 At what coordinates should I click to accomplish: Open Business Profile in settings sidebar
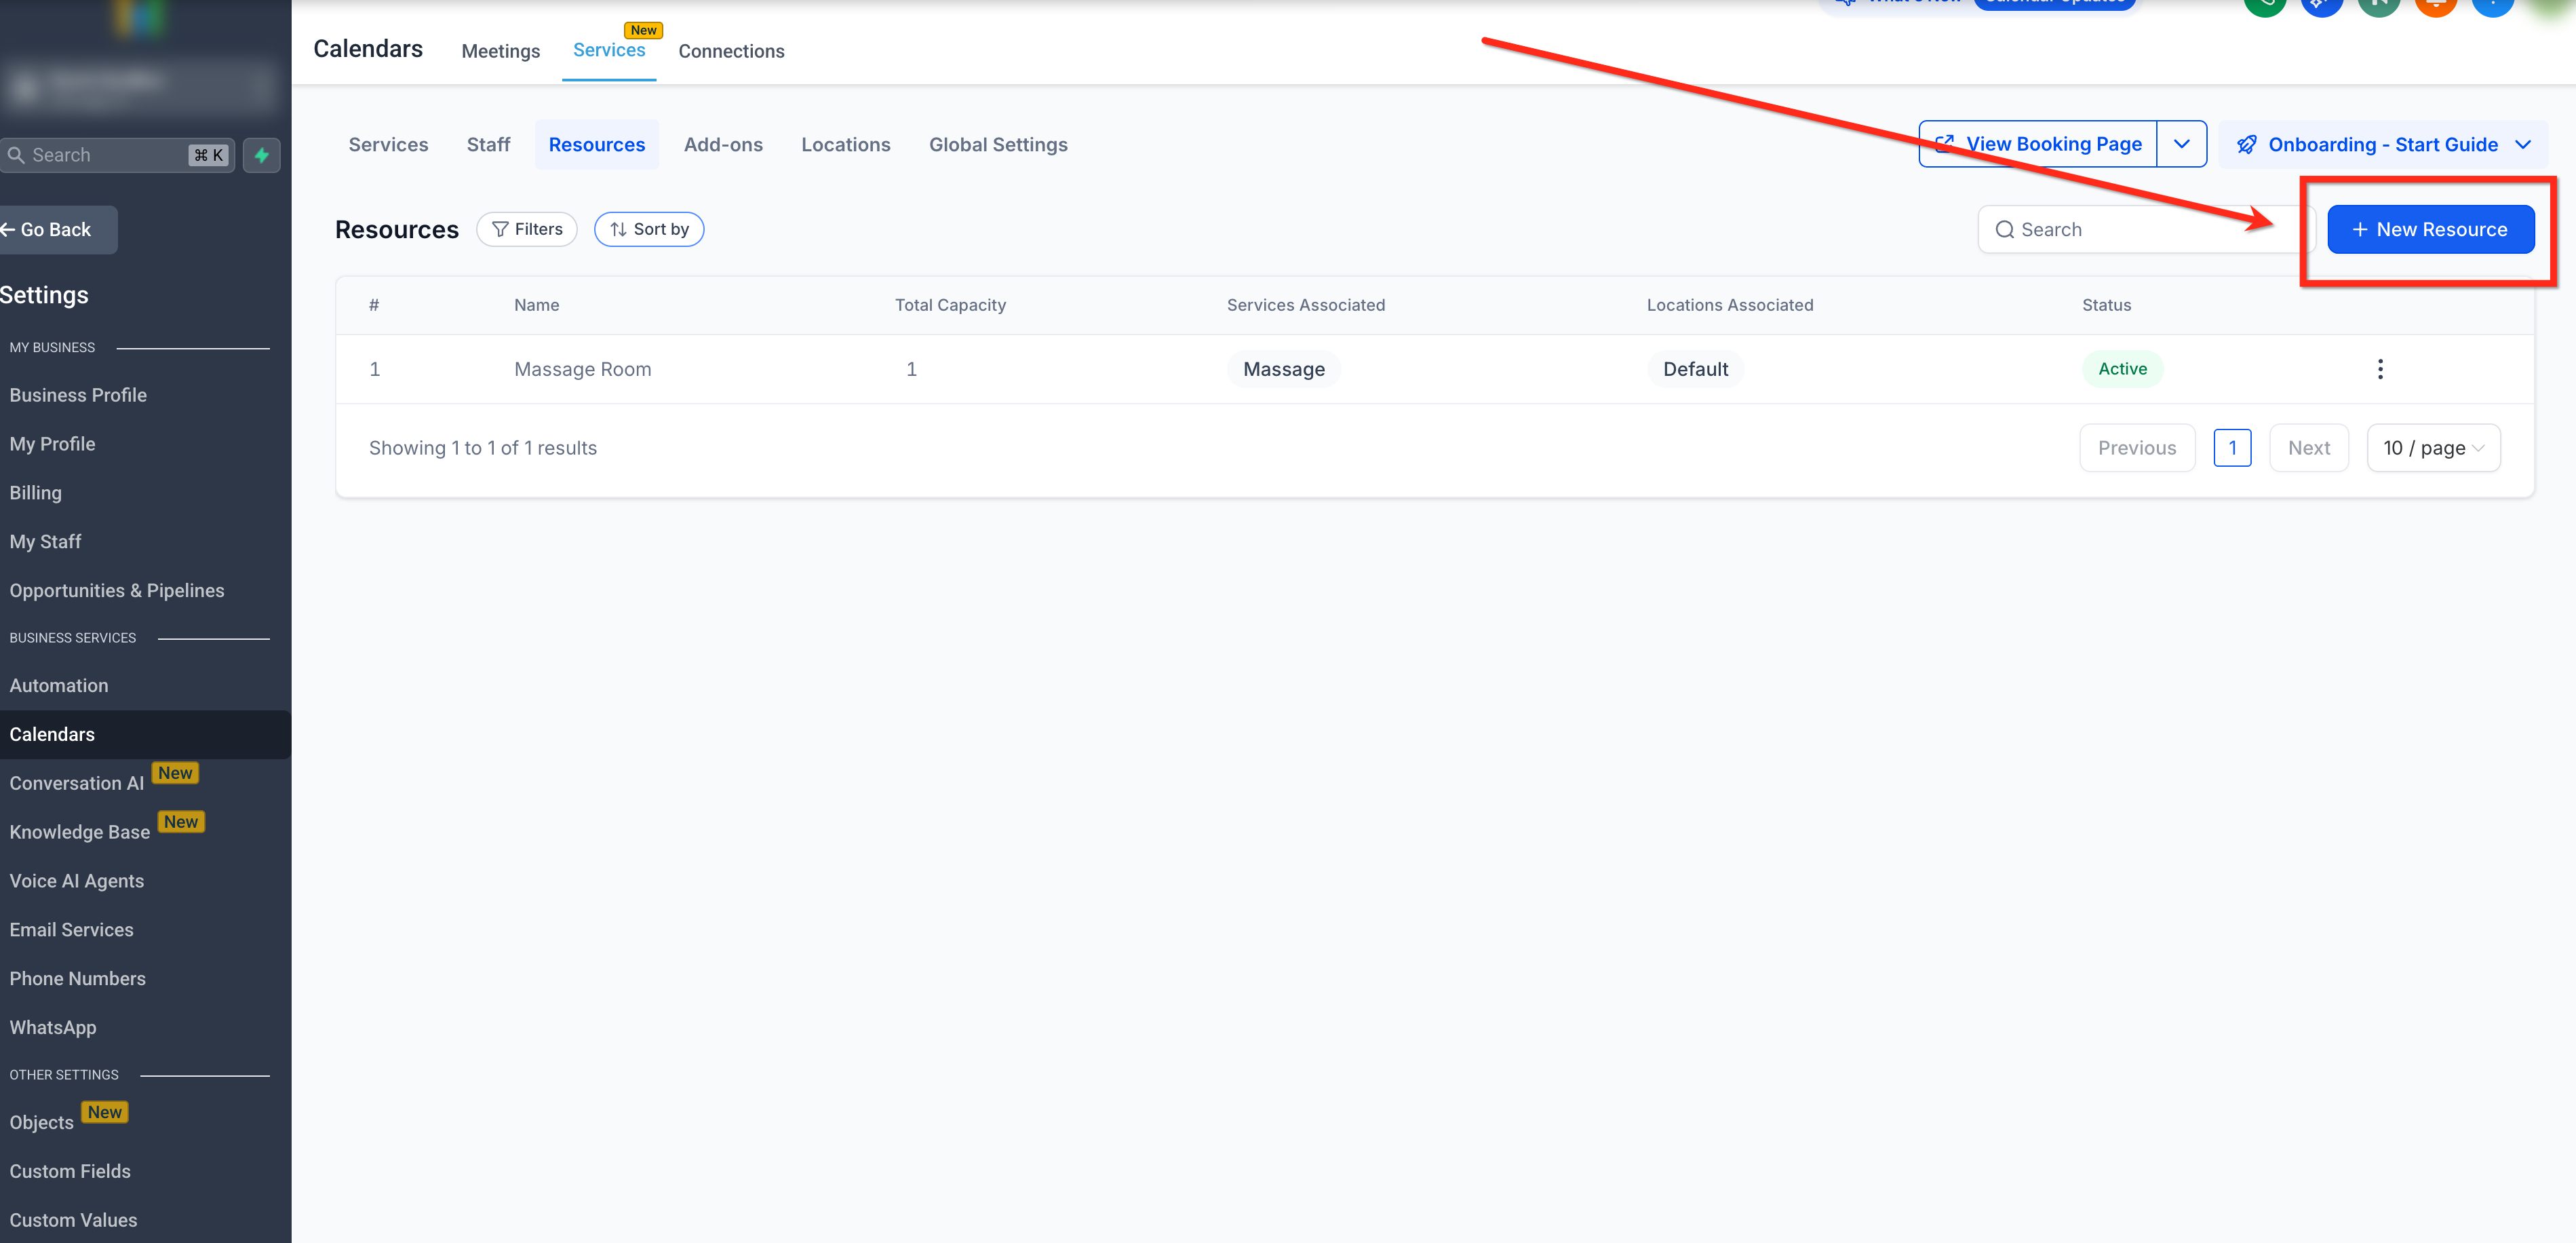(78, 395)
